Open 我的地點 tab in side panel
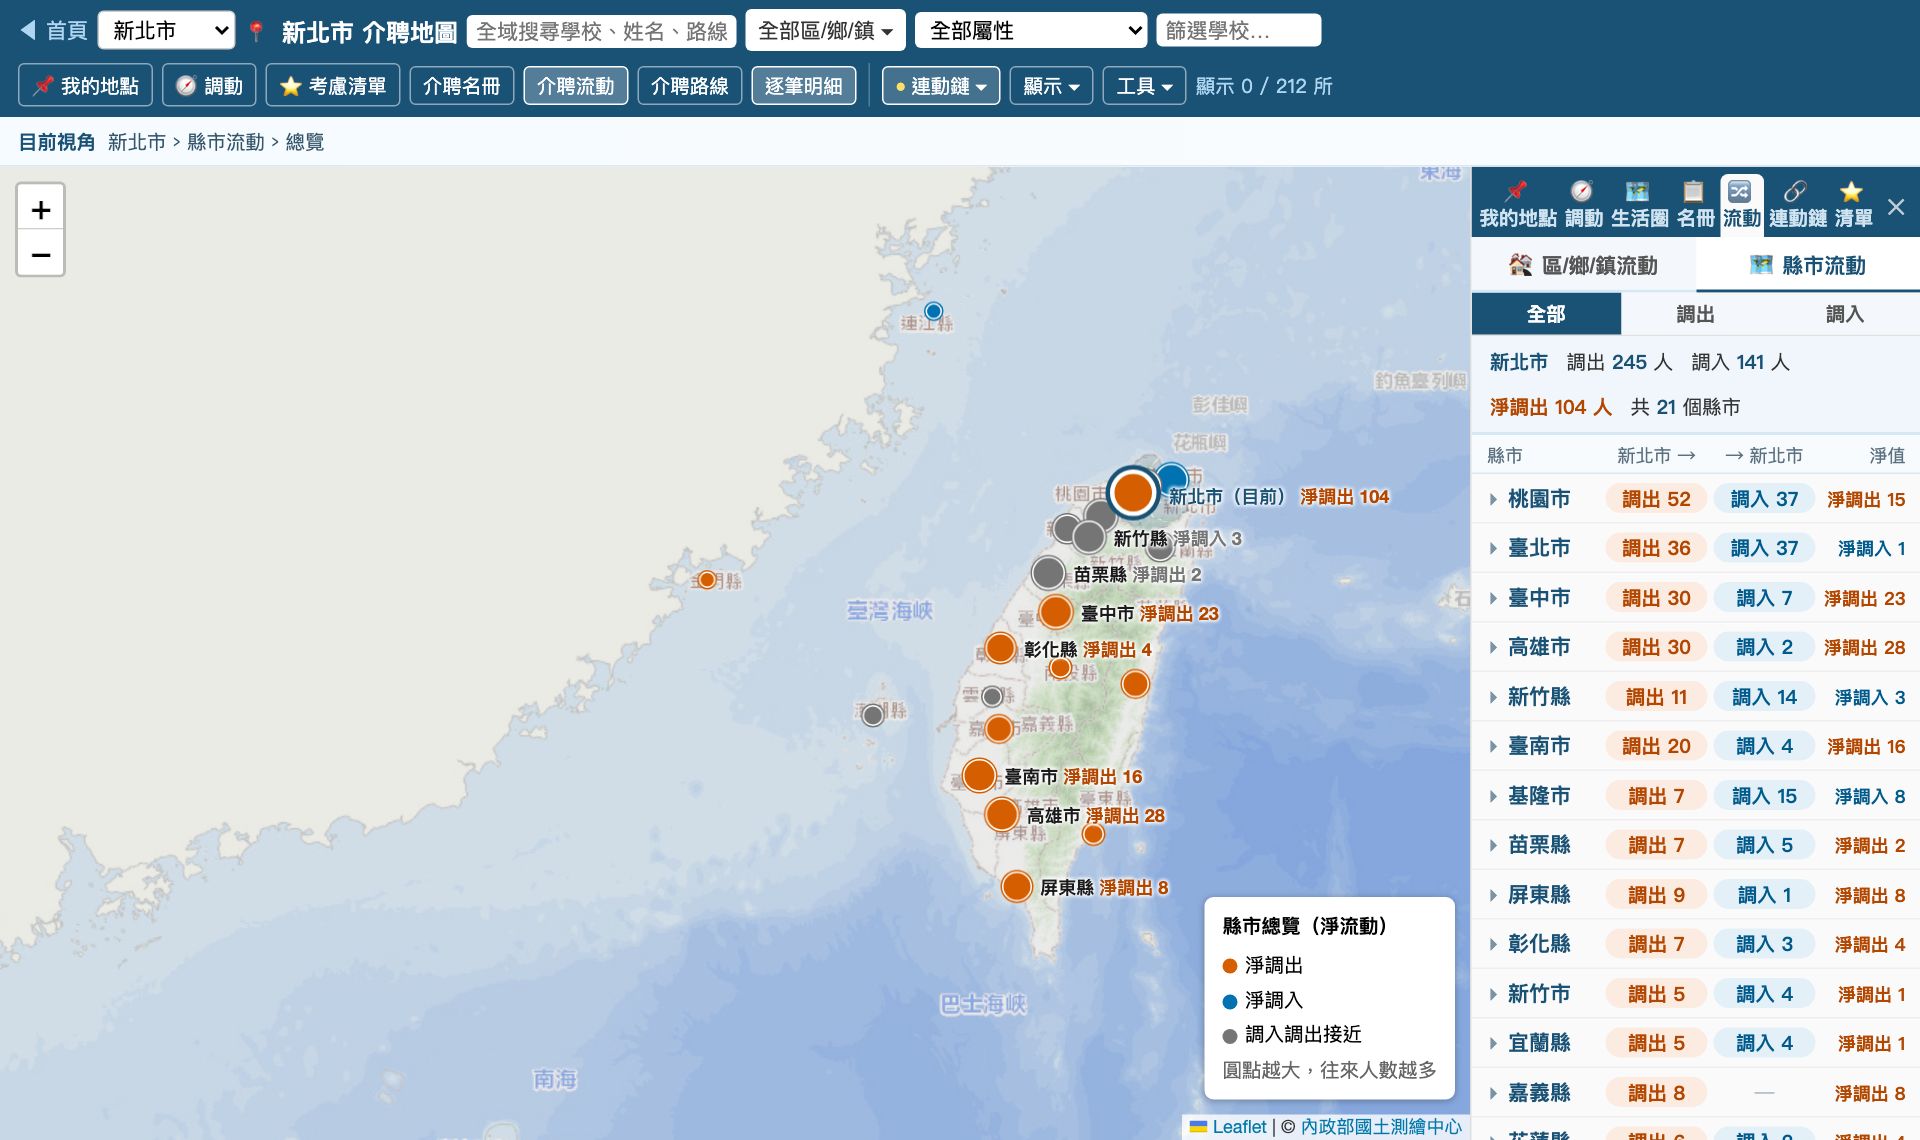 pyautogui.click(x=1517, y=205)
